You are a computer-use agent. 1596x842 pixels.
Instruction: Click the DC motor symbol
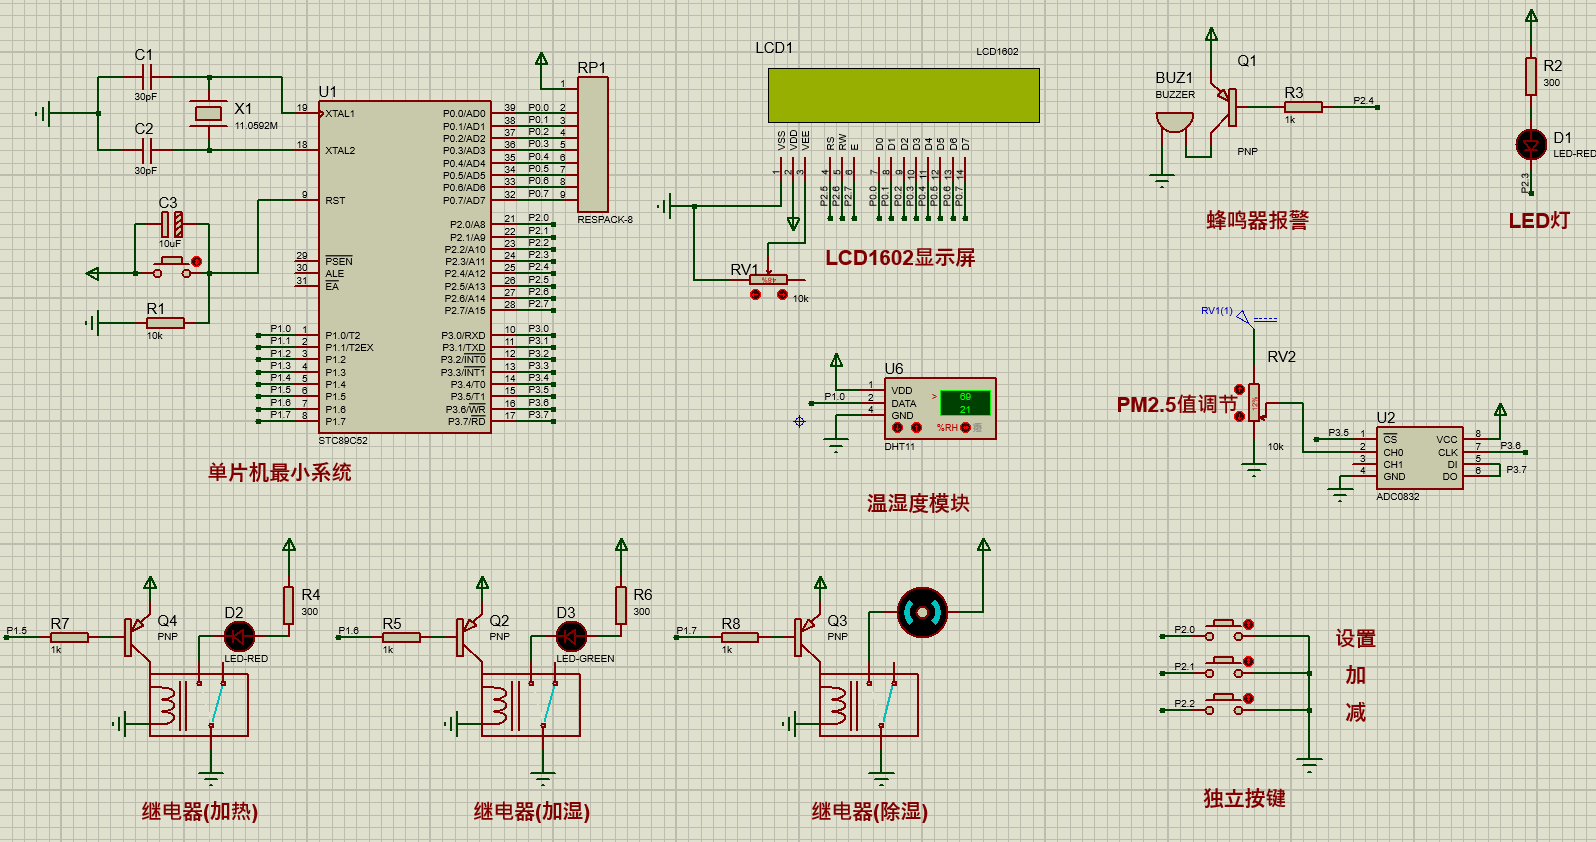(922, 612)
